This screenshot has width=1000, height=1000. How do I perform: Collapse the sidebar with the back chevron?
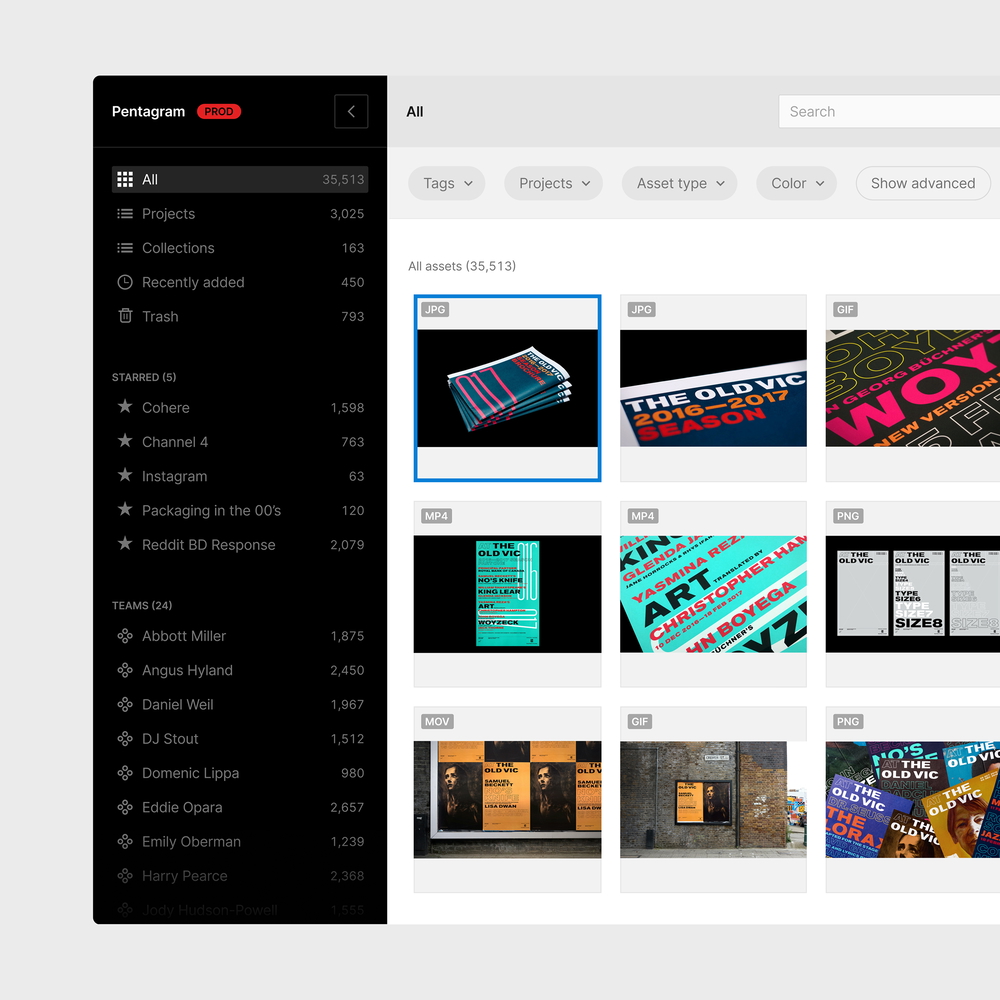[x=351, y=112]
